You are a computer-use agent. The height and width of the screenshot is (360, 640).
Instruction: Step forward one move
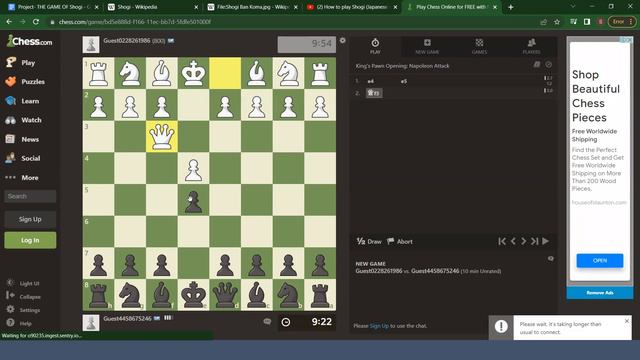524,241
